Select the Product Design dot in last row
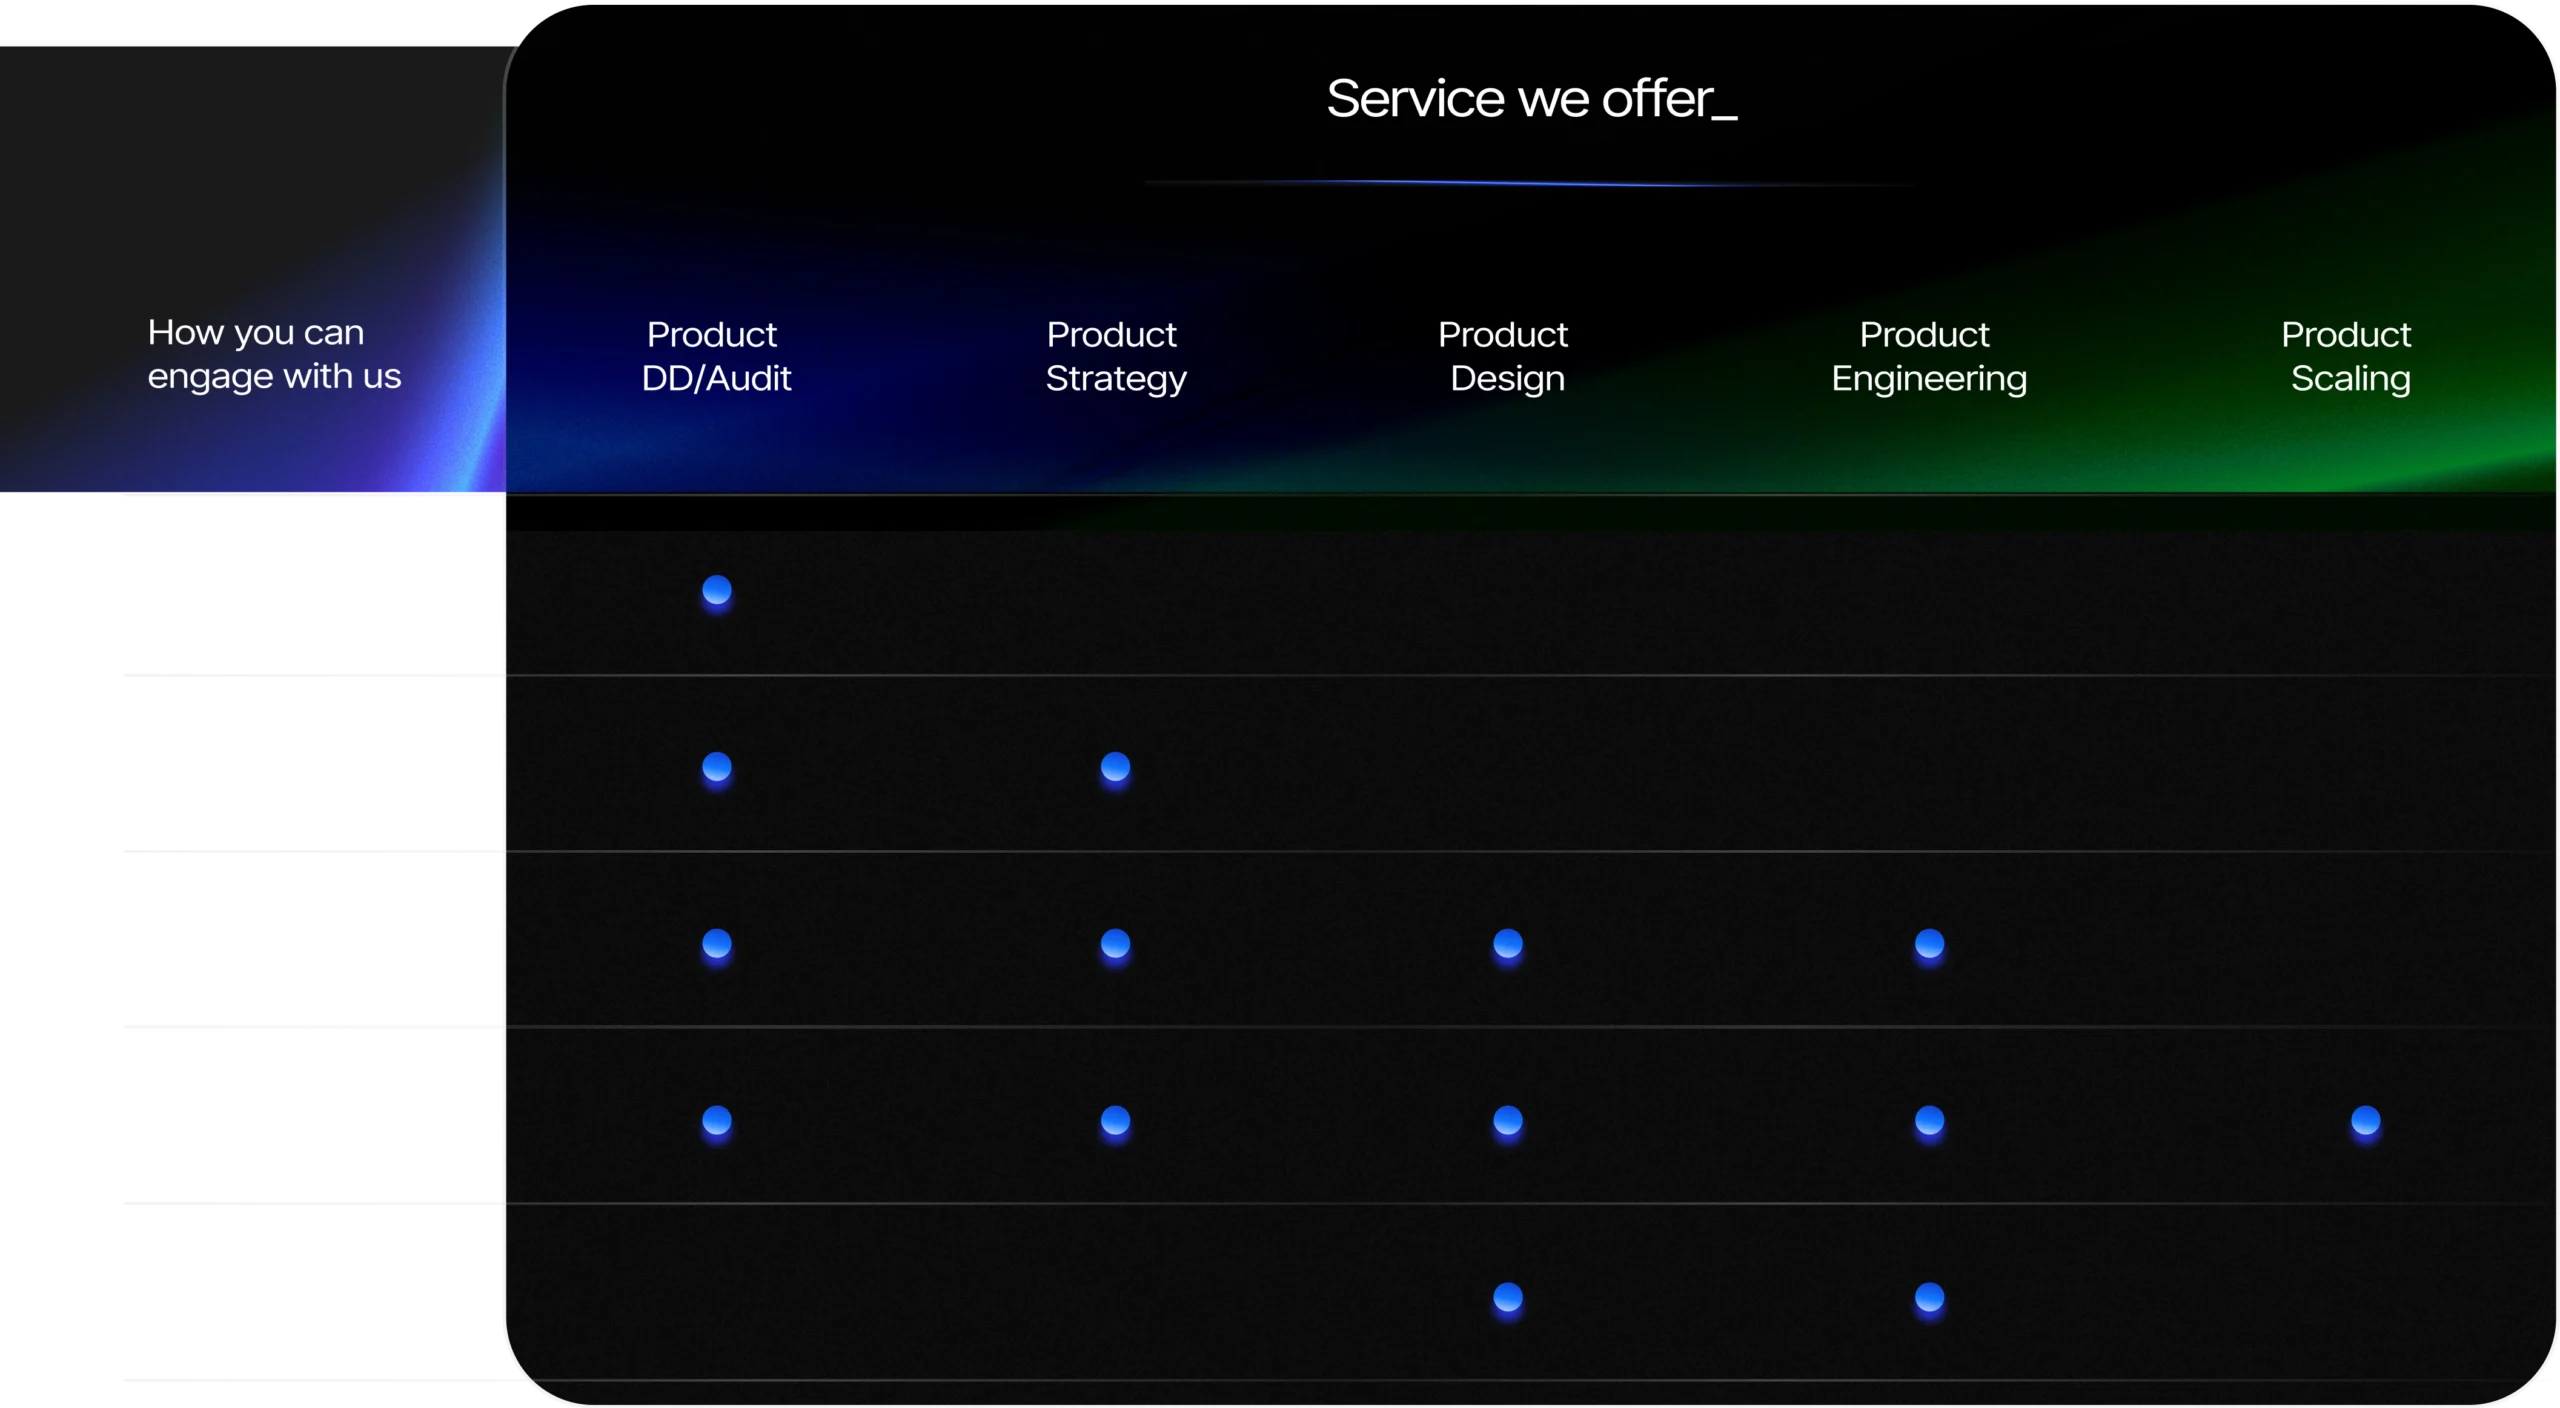The width and height of the screenshot is (2560, 1408). pyautogui.click(x=1508, y=1297)
